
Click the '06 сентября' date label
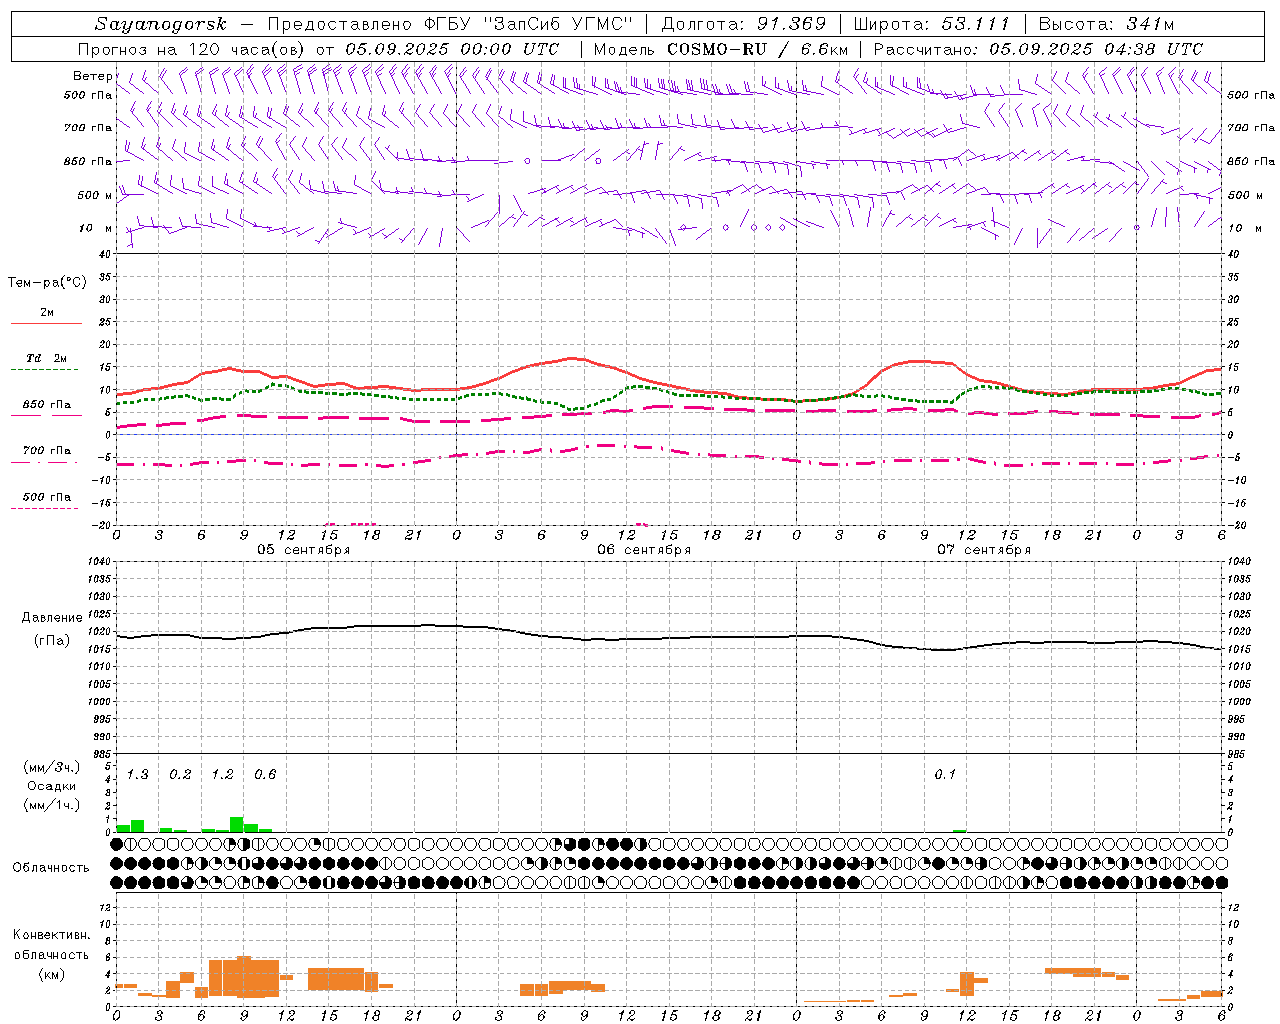644,550
